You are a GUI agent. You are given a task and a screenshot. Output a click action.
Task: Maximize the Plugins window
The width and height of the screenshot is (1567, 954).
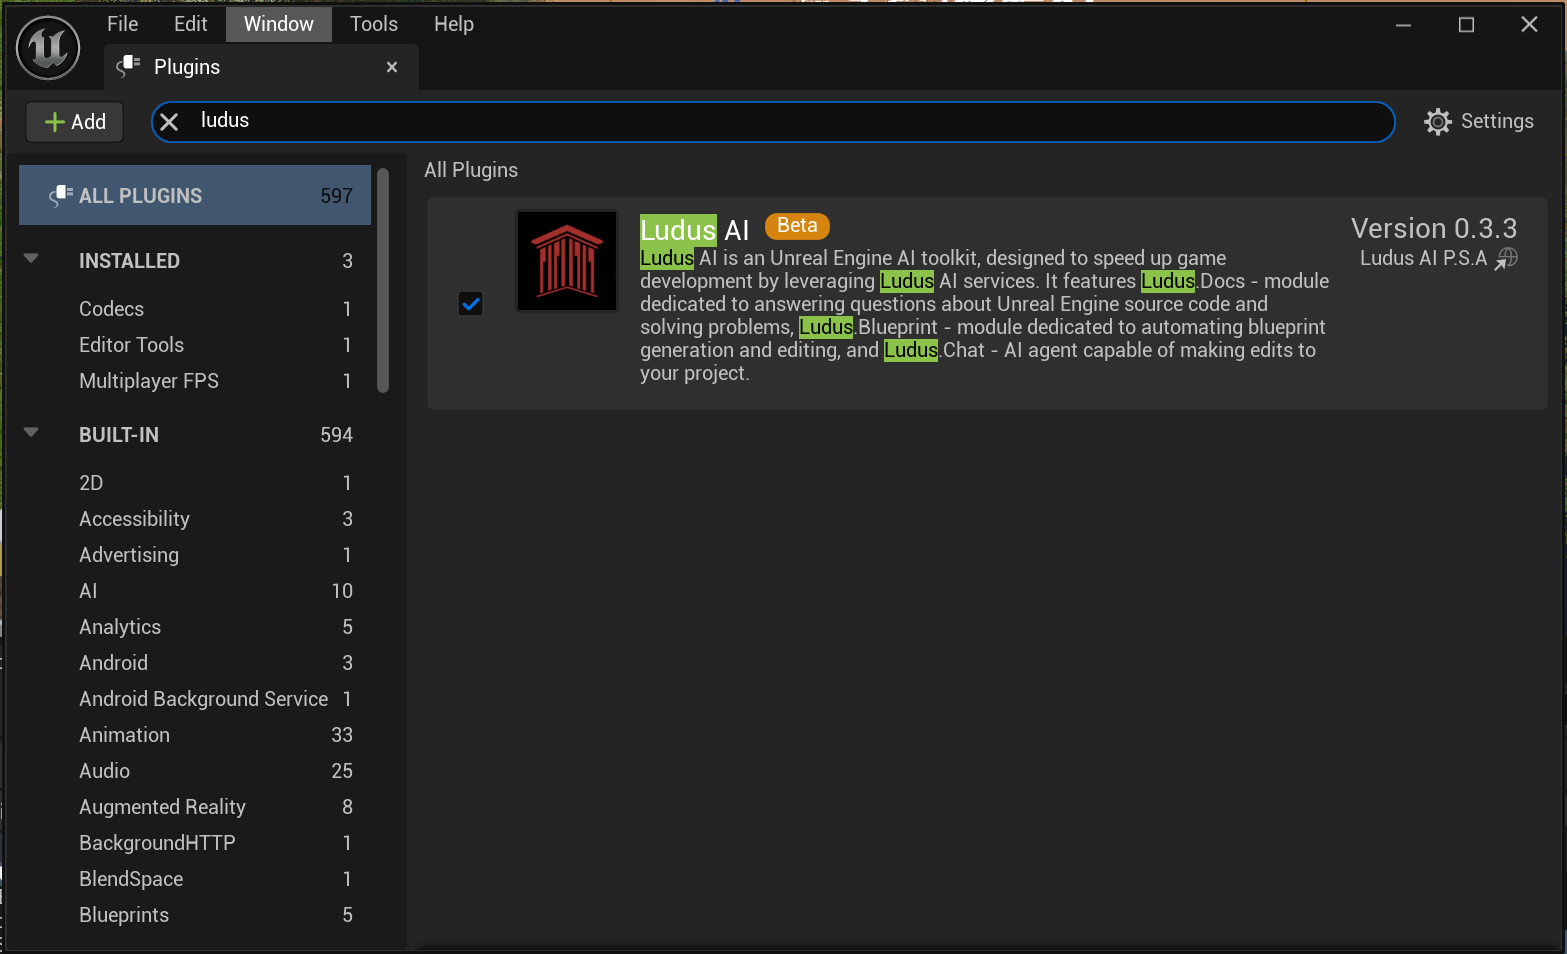pyautogui.click(x=1466, y=25)
